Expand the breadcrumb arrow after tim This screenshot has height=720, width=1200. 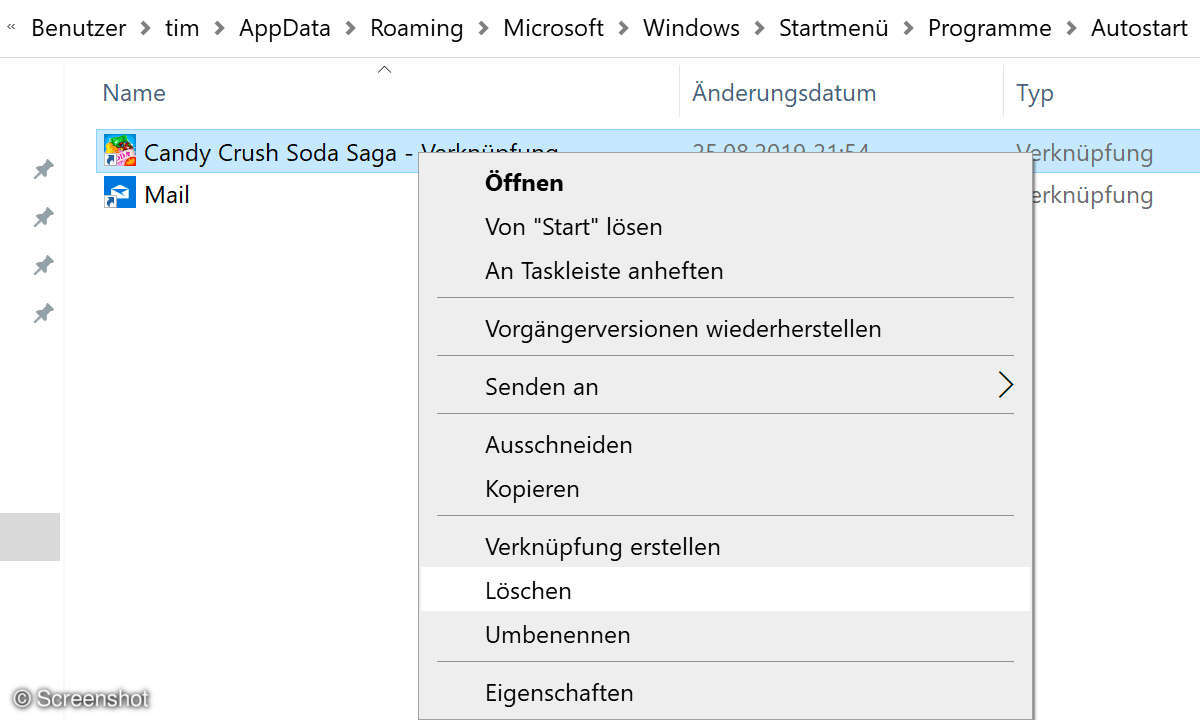point(219,28)
